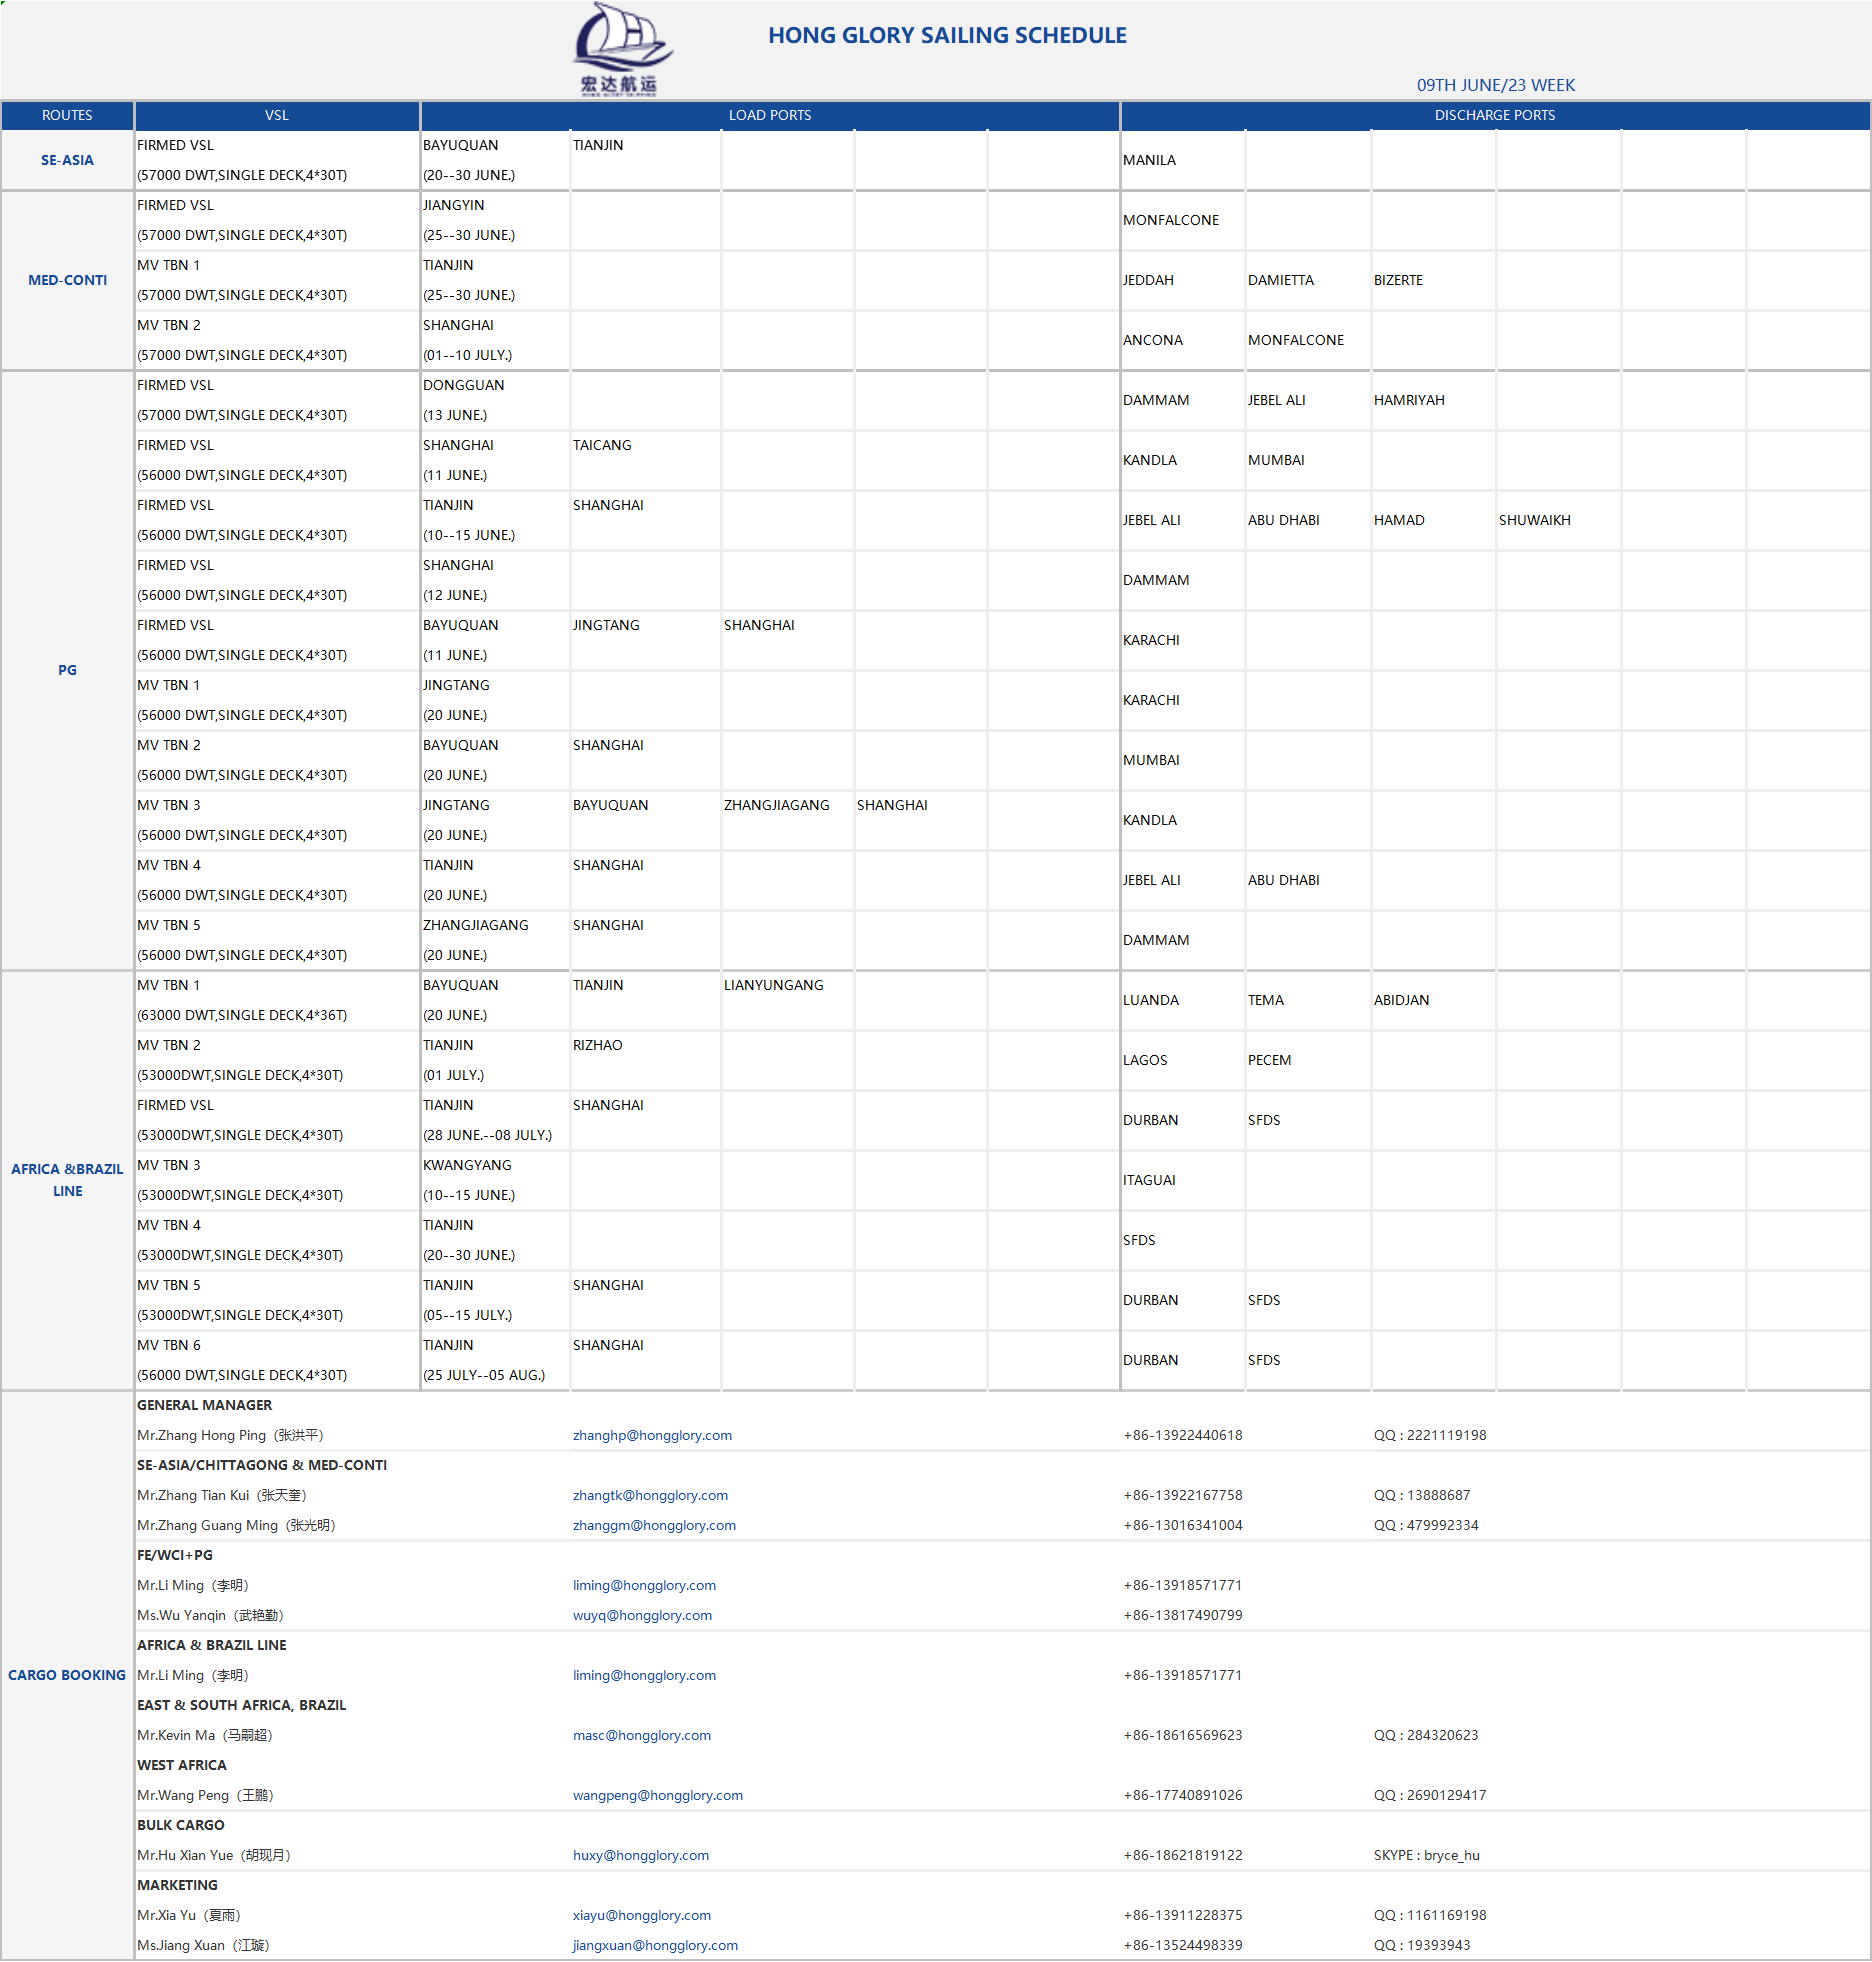Select the LAGOS discharge port cell
Image resolution: width=1872 pixels, height=1962 pixels.
tap(1183, 1060)
